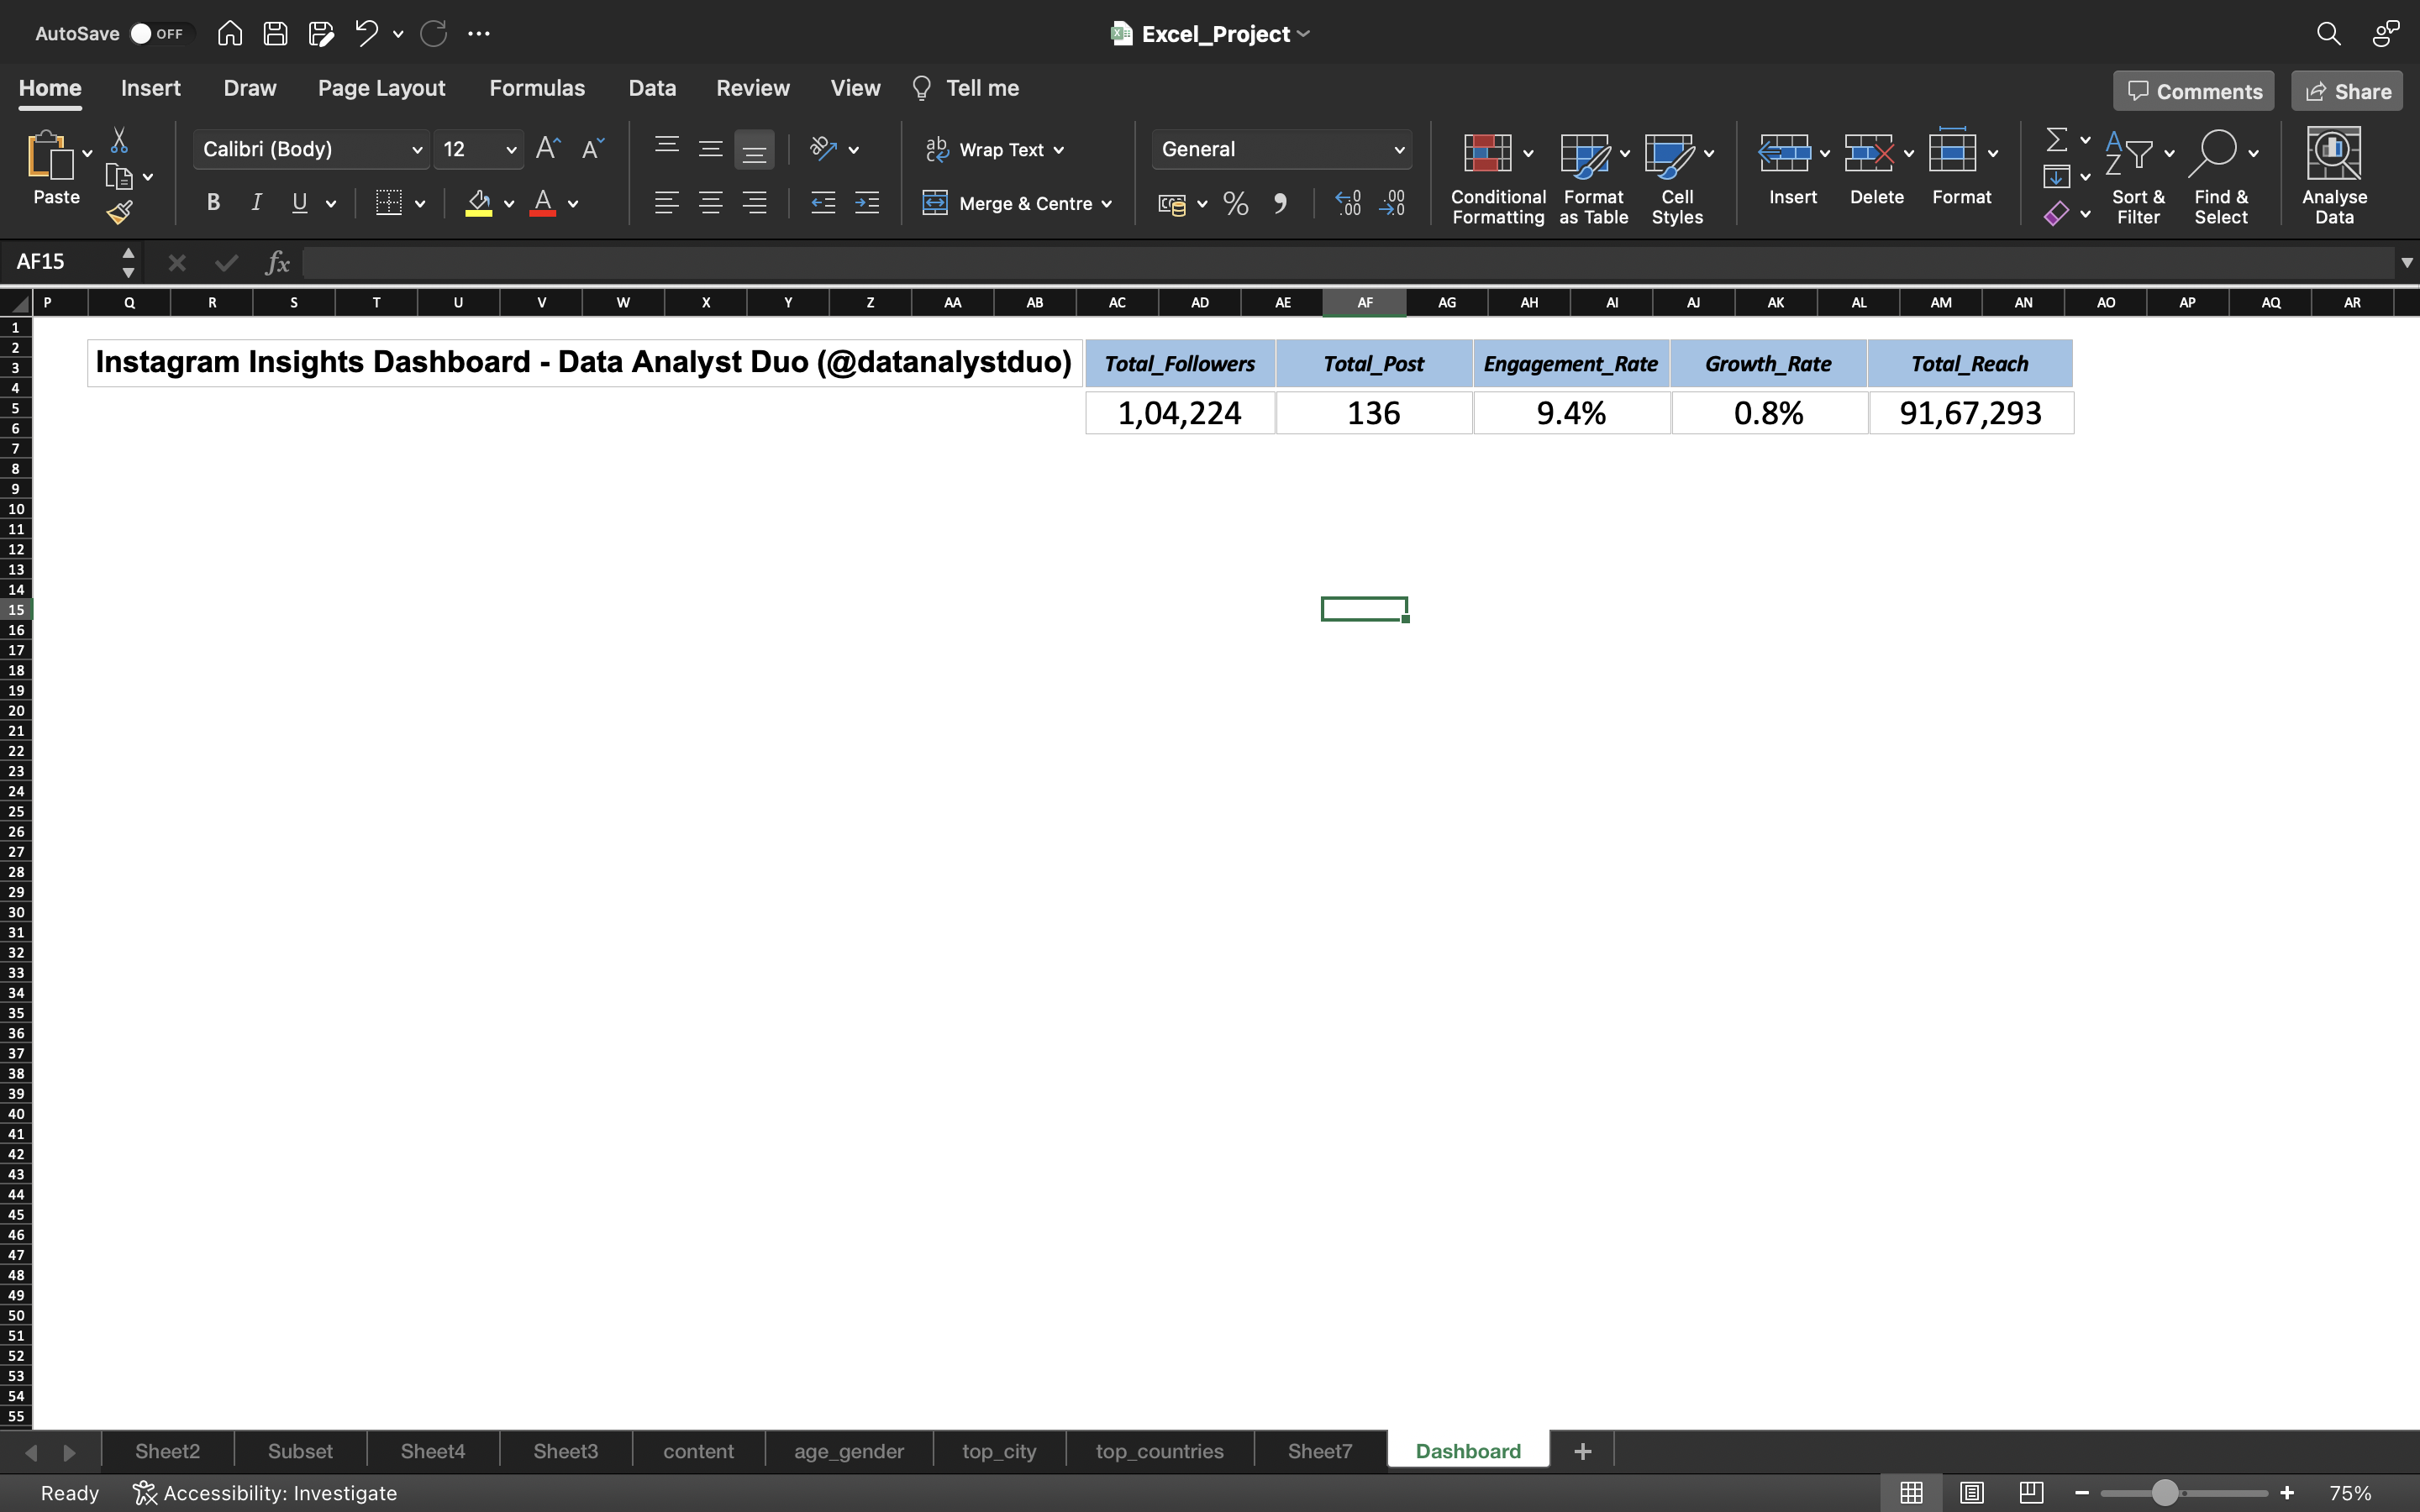Toggle Bold formatting
2420x1512 pixels.
(213, 203)
